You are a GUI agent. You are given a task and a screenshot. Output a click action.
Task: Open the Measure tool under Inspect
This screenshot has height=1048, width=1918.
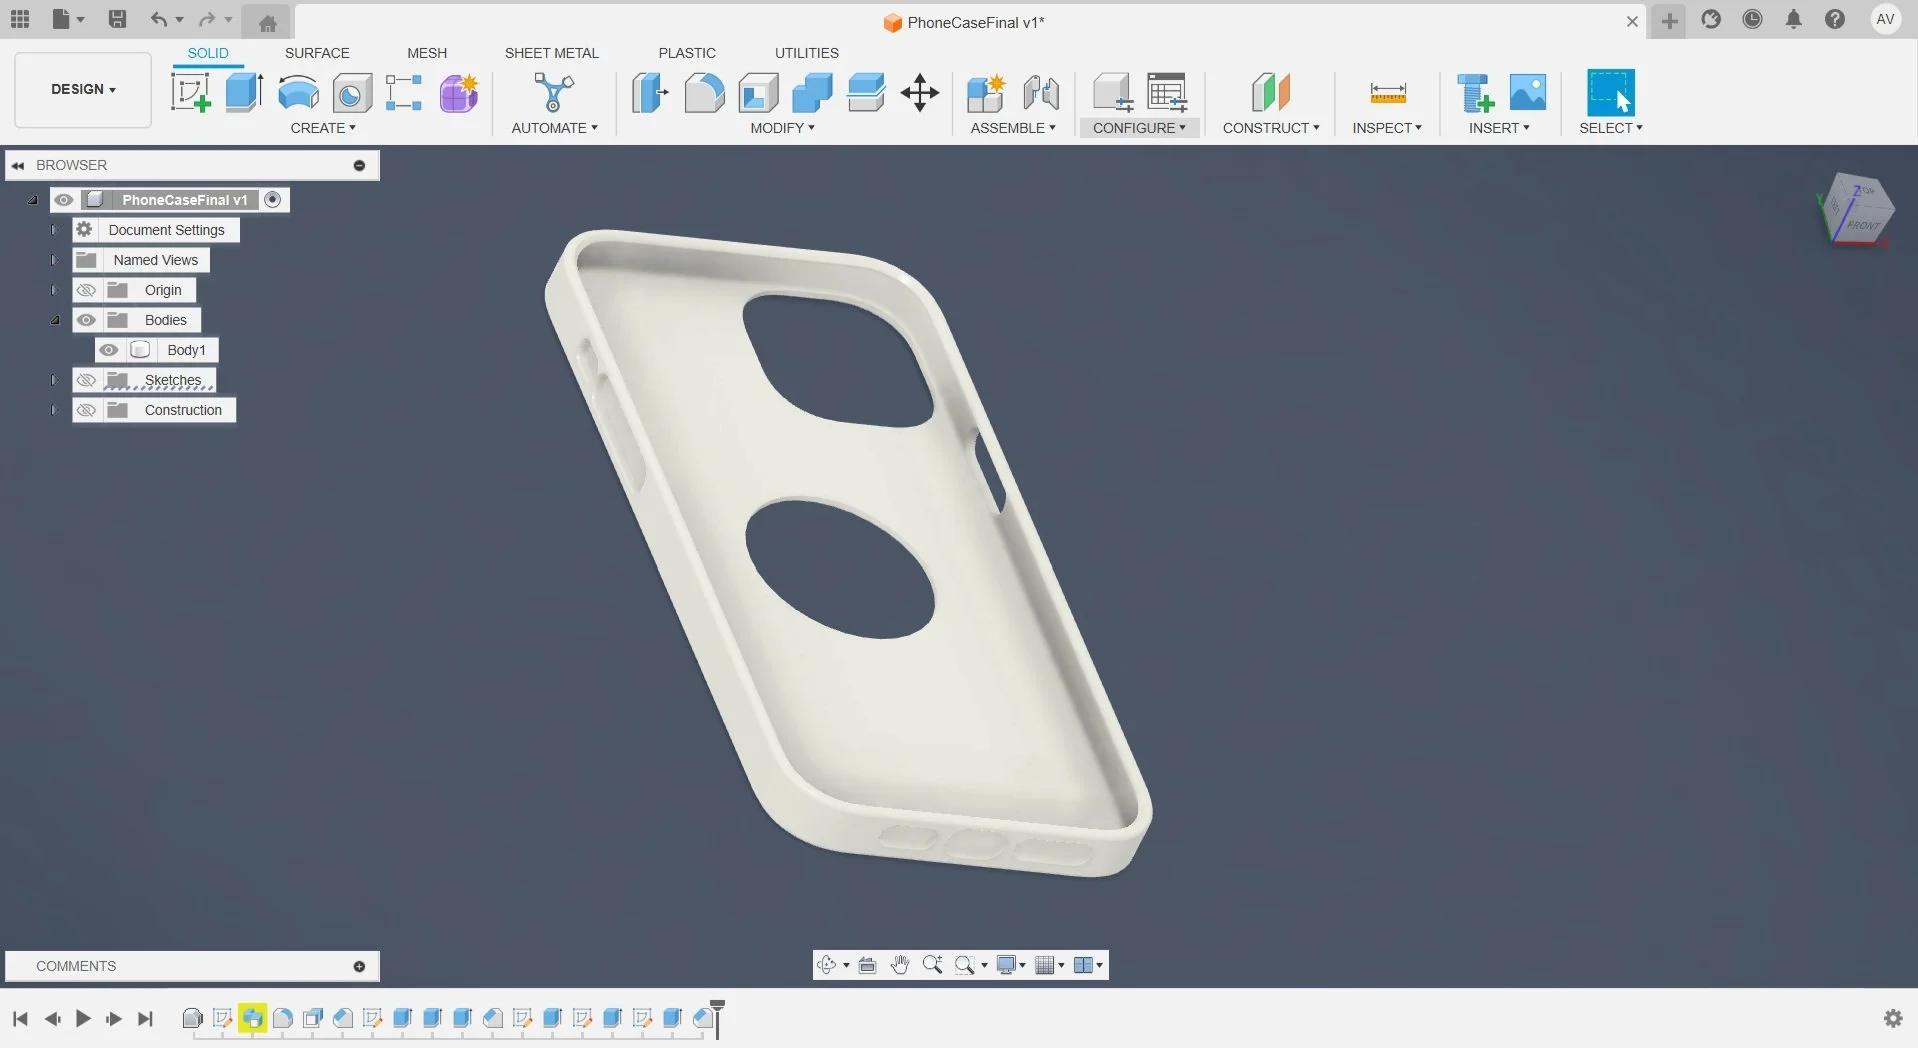[x=1388, y=92]
